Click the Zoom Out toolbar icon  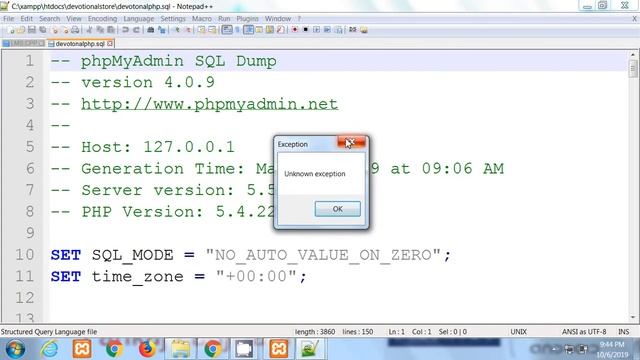pos(188,30)
